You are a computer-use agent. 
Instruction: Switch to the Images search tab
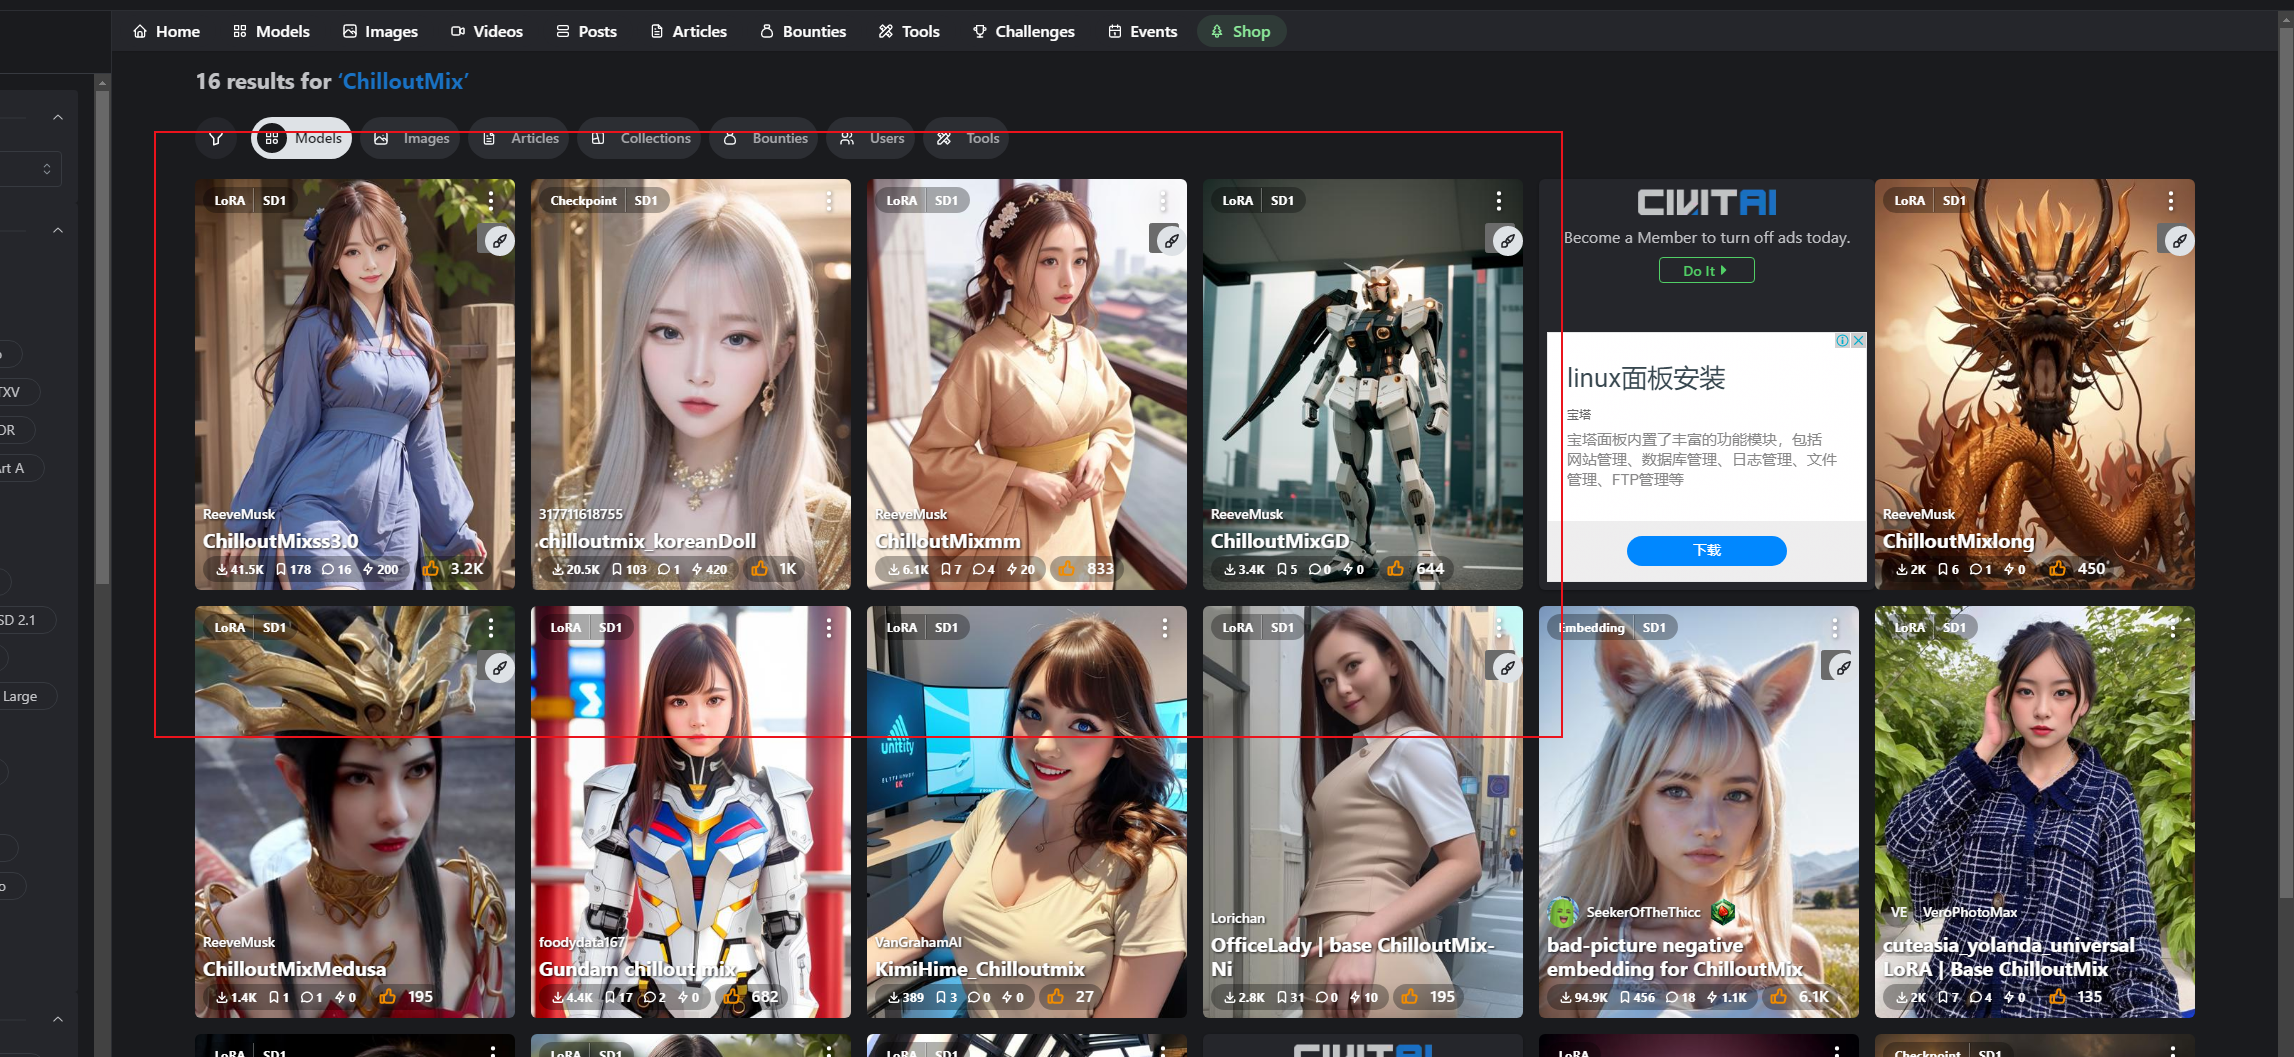411,138
